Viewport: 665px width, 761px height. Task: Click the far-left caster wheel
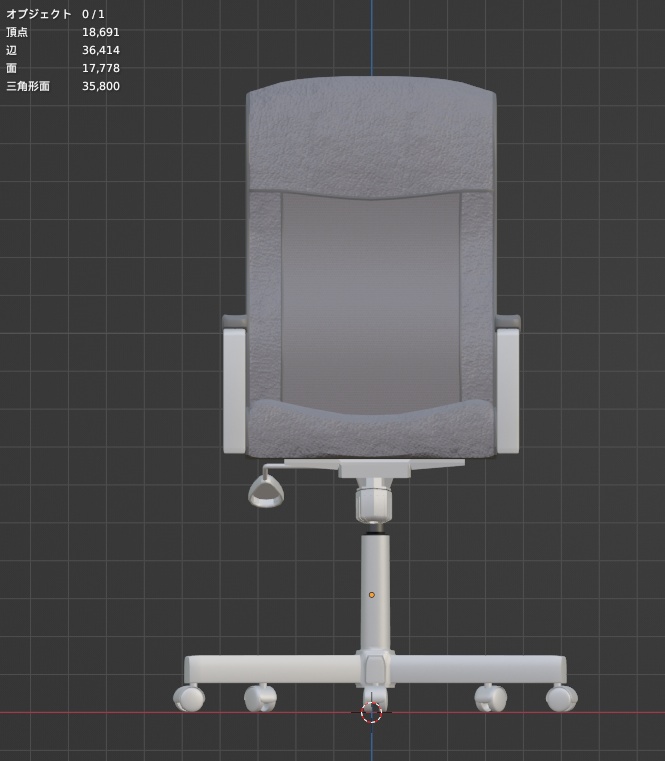pyautogui.click(x=189, y=698)
